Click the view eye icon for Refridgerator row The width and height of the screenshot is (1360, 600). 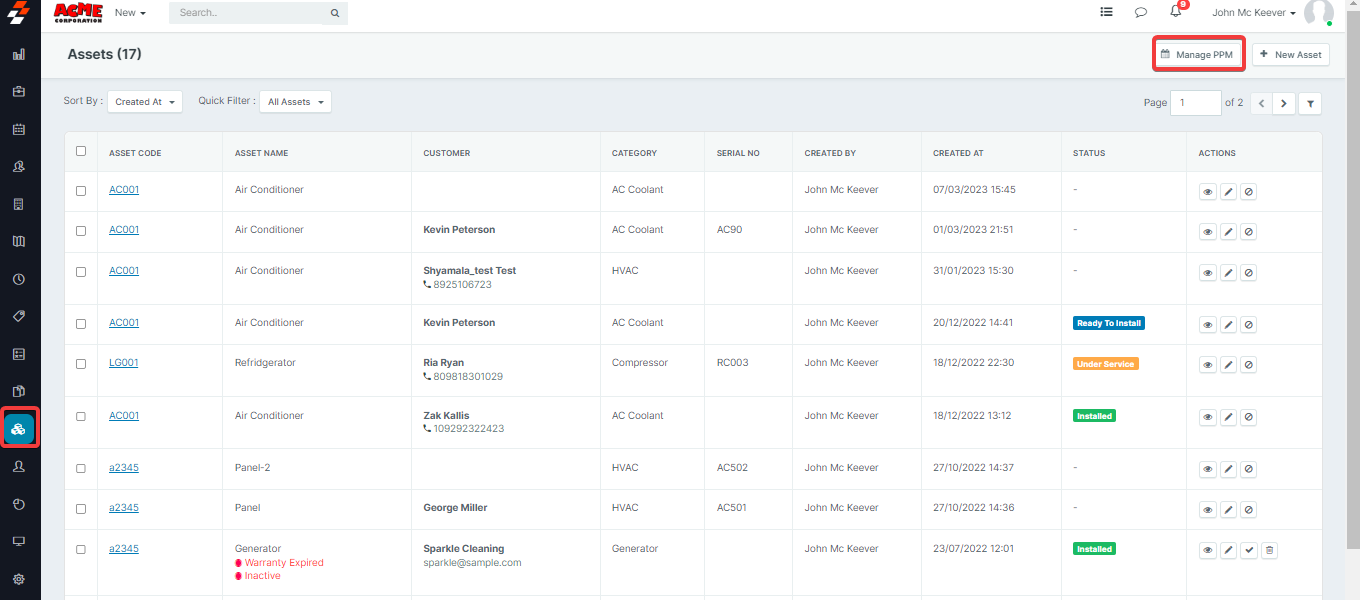pyautogui.click(x=1207, y=365)
